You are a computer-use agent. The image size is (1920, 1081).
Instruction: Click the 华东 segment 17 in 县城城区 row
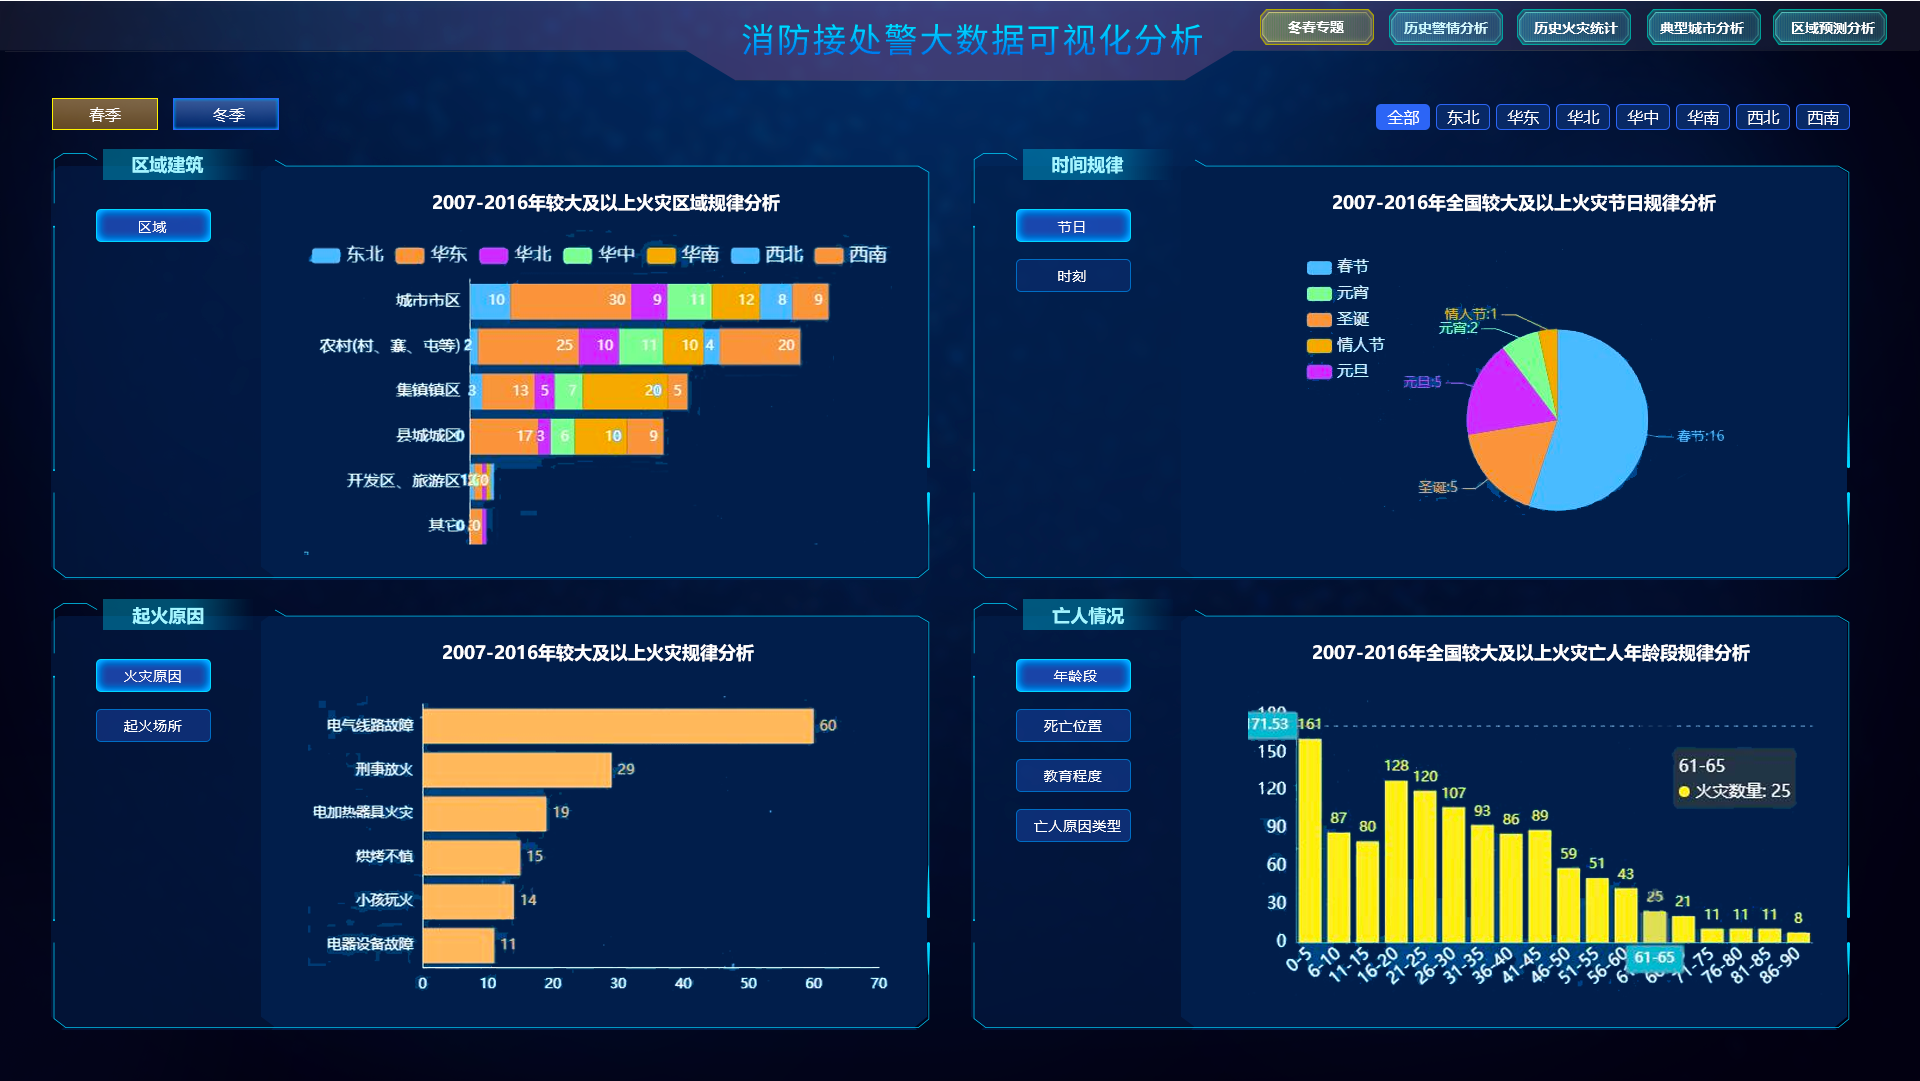(x=503, y=436)
